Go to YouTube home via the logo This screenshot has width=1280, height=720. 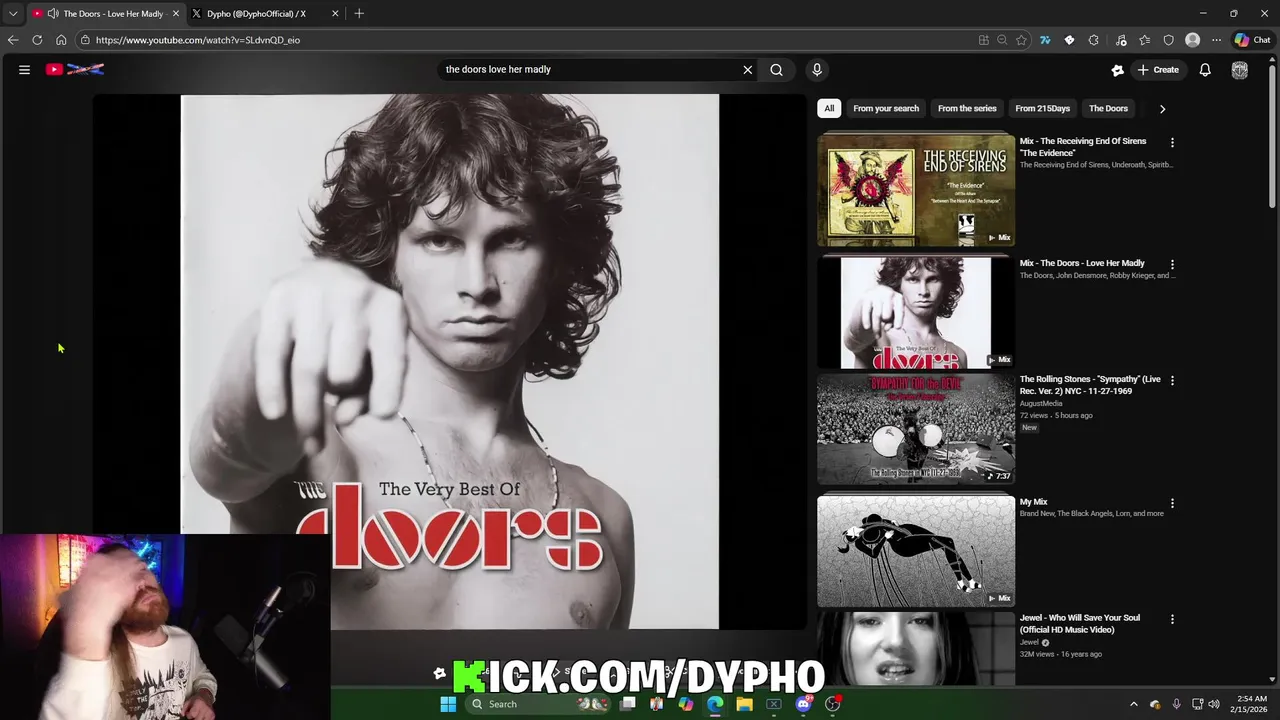75,69
